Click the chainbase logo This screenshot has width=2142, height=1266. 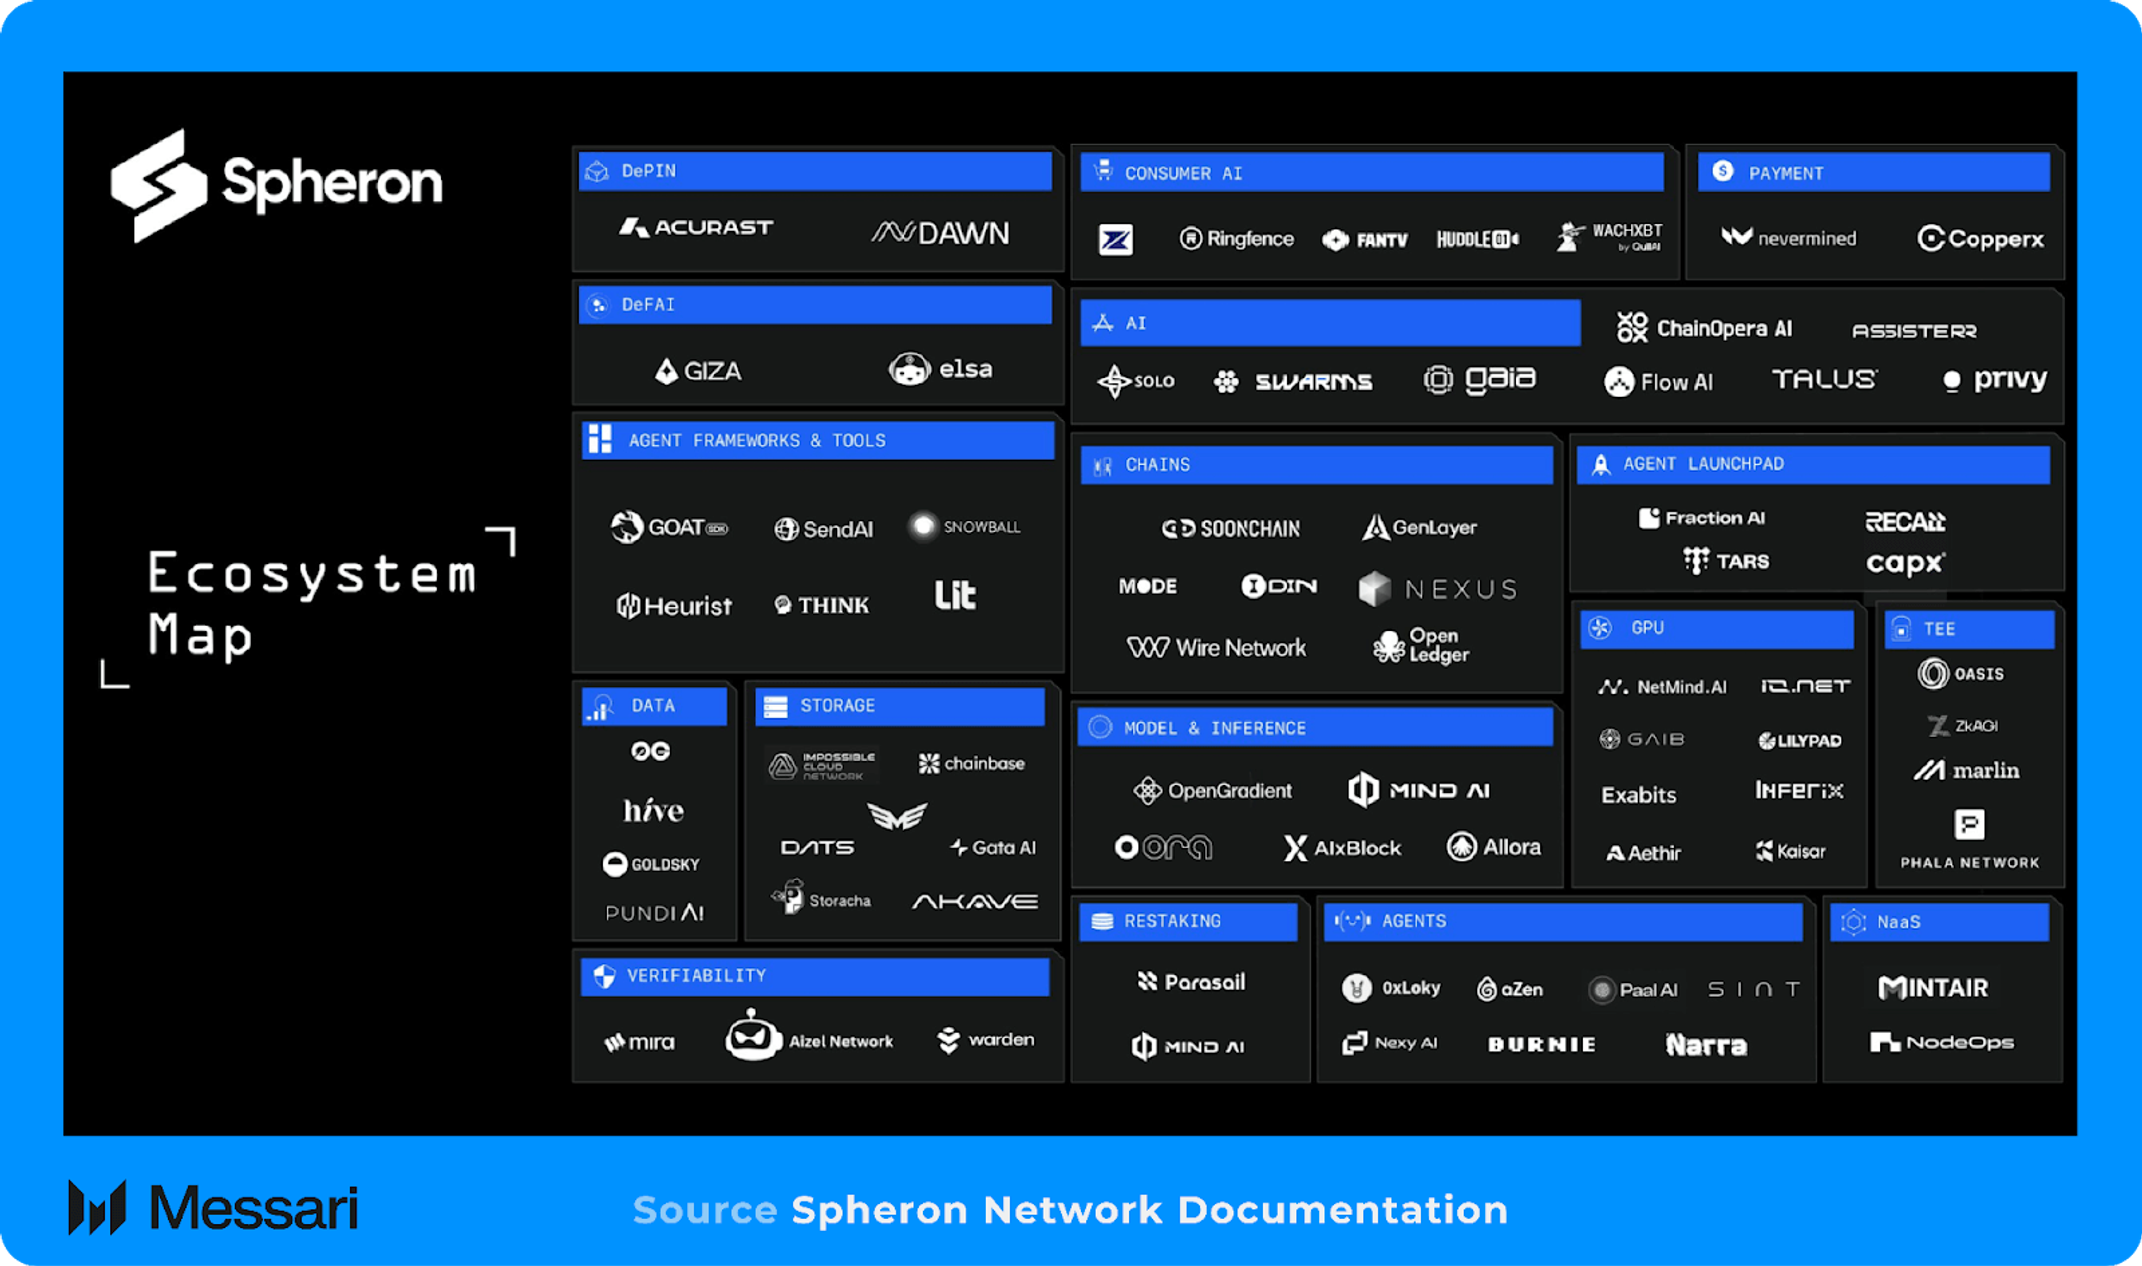click(x=971, y=764)
